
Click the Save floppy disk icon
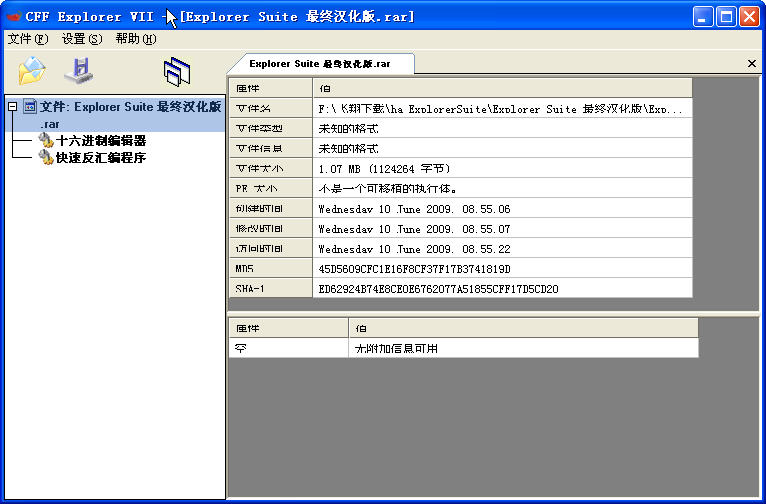[x=79, y=71]
